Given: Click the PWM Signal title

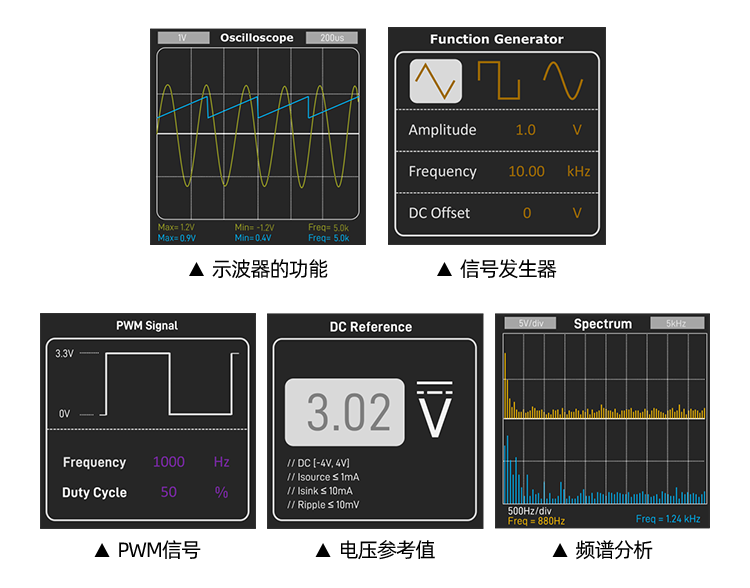Looking at the screenshot, I should [x=147, y=325].
